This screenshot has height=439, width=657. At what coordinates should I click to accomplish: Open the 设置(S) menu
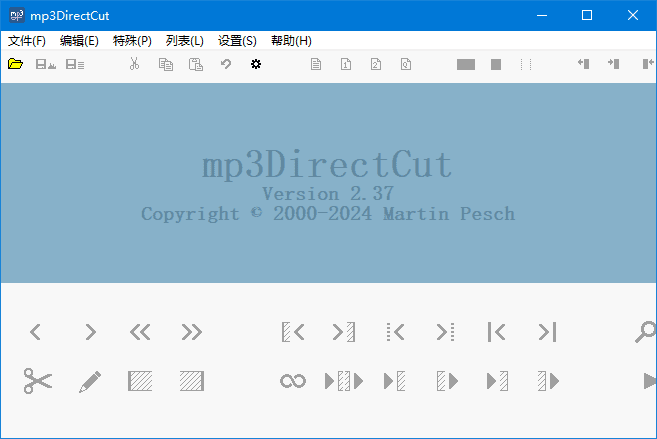(237, 41)
